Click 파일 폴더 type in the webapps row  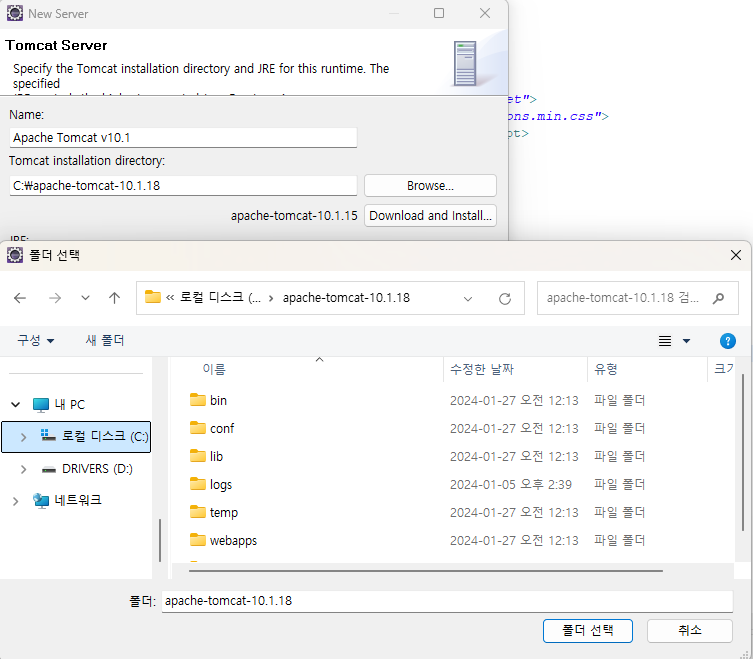pyautogui.click(x=619, y=540)
